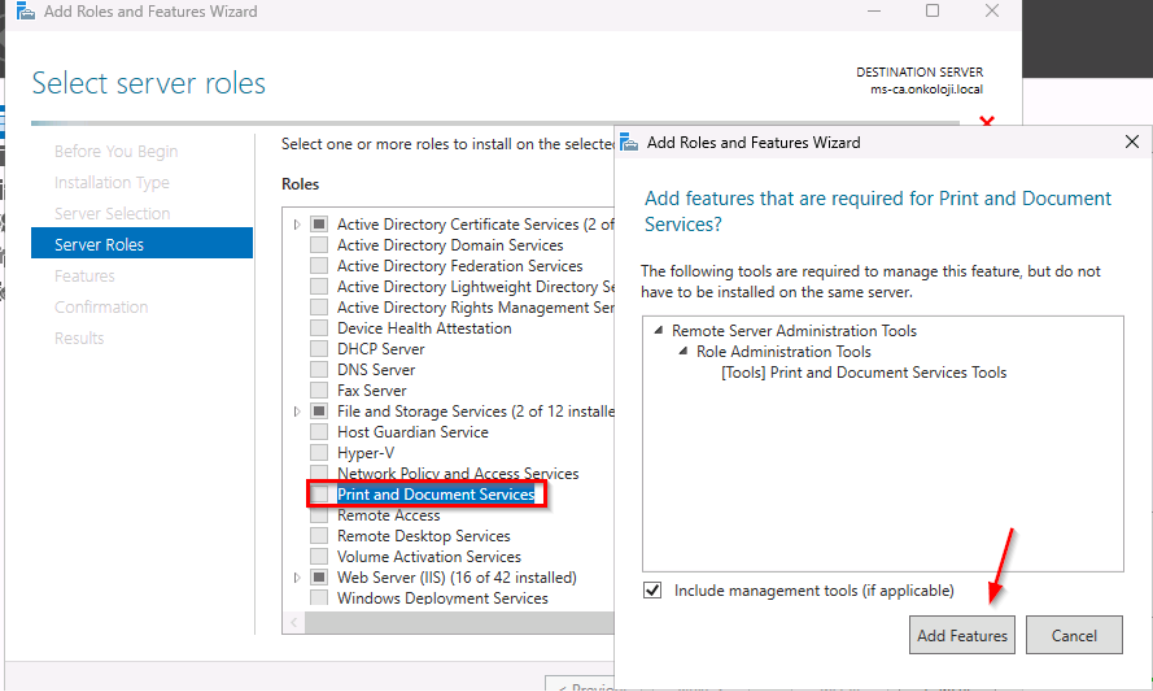Image resolution: width=1153 pixels, height=691 pixels.
Task: Go to Features step in sidebar
Action: click(x=85, y=276)
